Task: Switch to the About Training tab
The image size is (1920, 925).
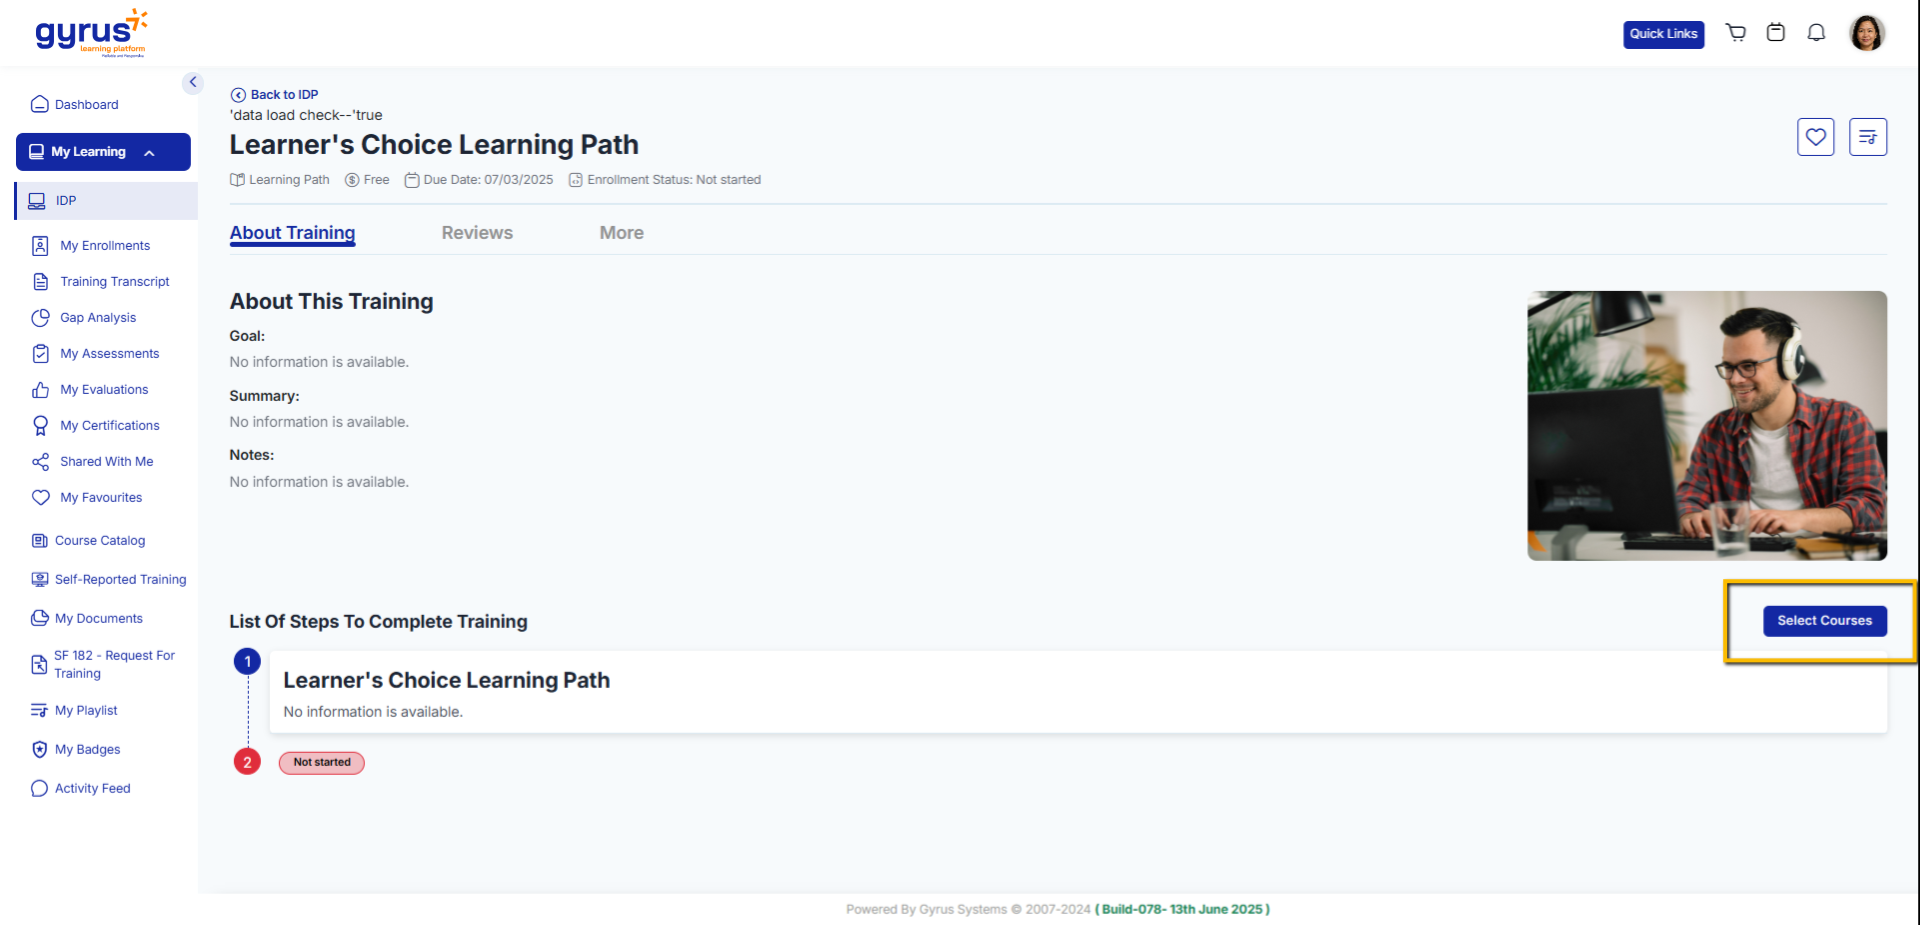Action: point(292,233)
